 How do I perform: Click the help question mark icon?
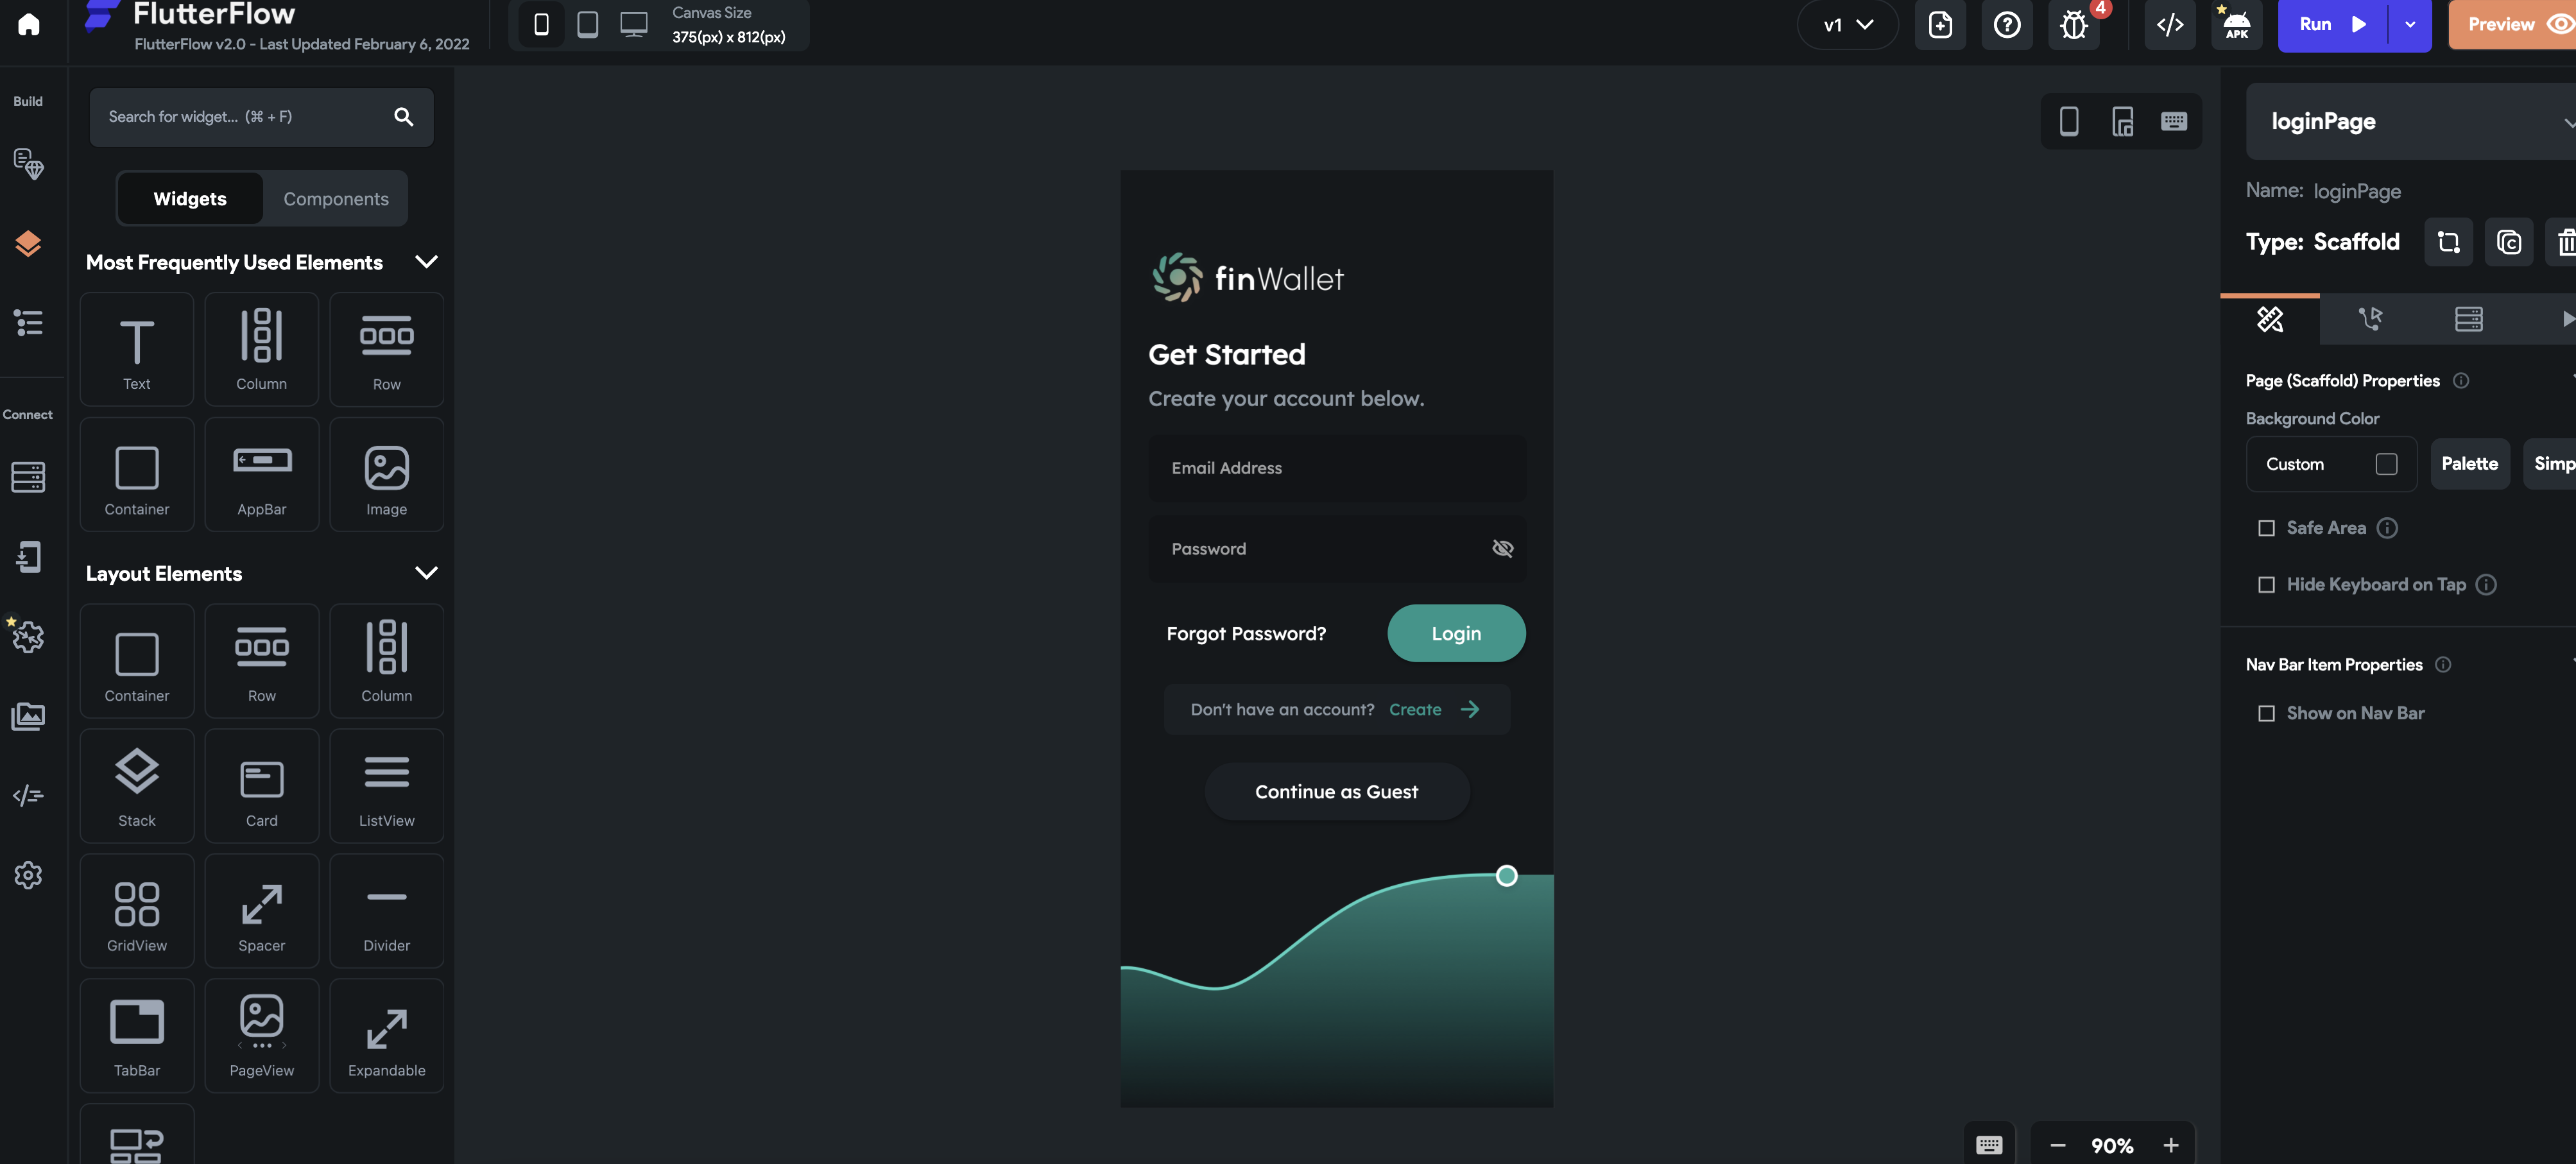point(2006,25)
